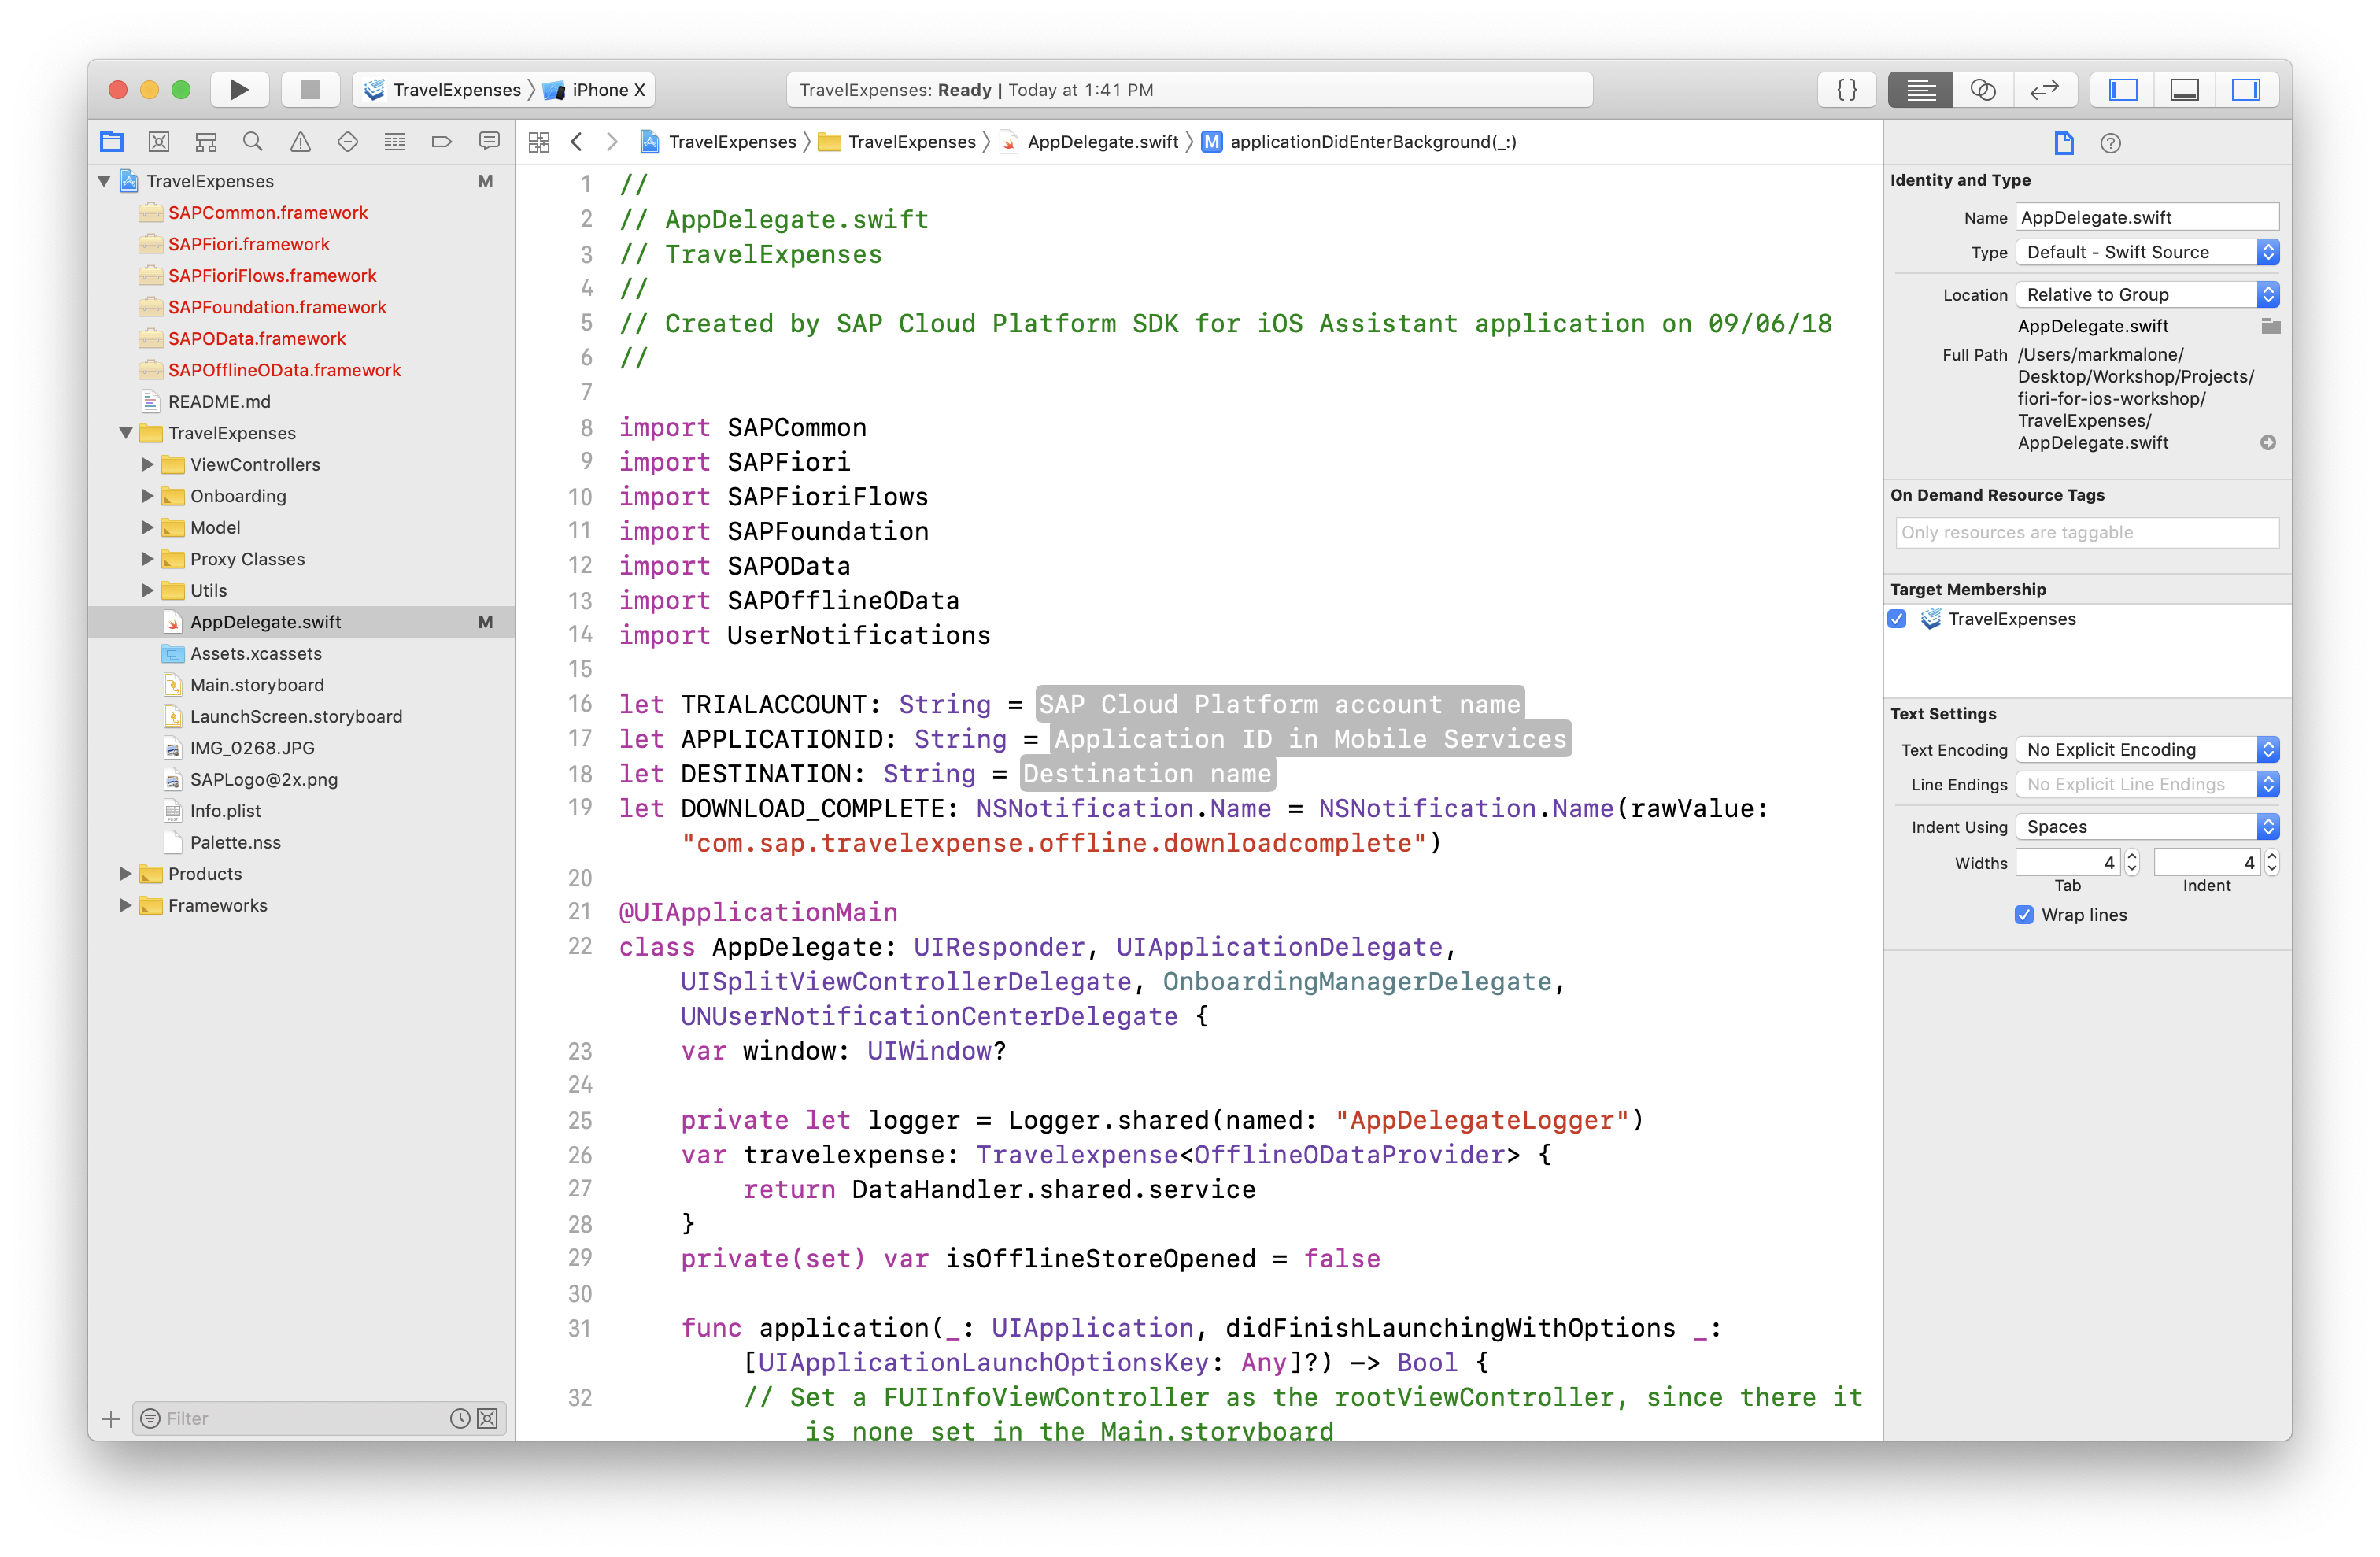Open the Breakpoint navigator
Image resolution: width=2380 pixels, height=1557 pixels.
[x=442, y=142]
